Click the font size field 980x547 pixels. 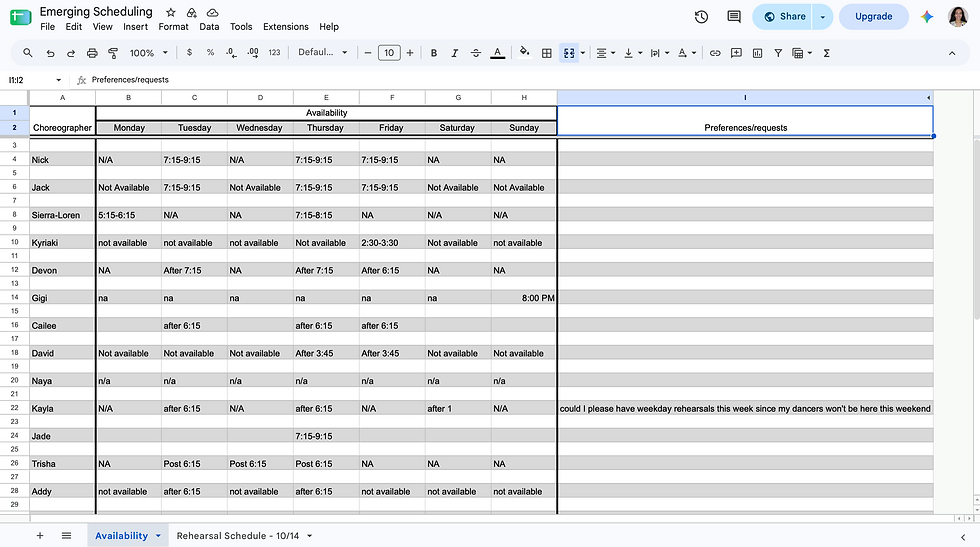point(389,53)
